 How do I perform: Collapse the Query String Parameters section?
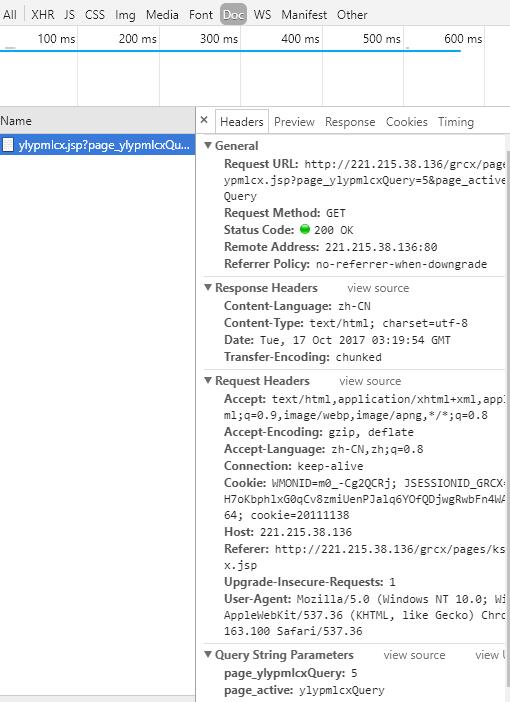pos(208,655)
